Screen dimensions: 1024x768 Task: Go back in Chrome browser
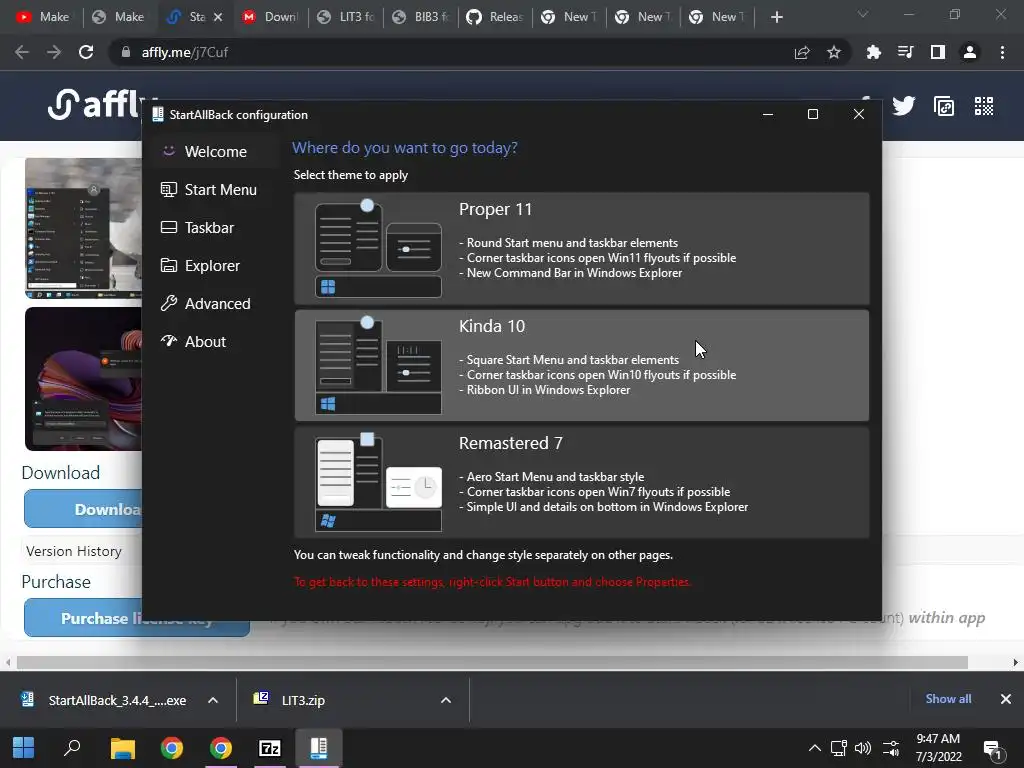click(22, 52)
